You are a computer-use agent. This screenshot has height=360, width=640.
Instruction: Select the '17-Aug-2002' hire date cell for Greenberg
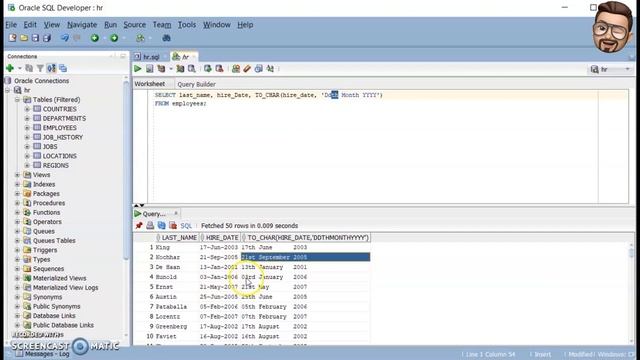pyautogui.click(x=219, y=327)
